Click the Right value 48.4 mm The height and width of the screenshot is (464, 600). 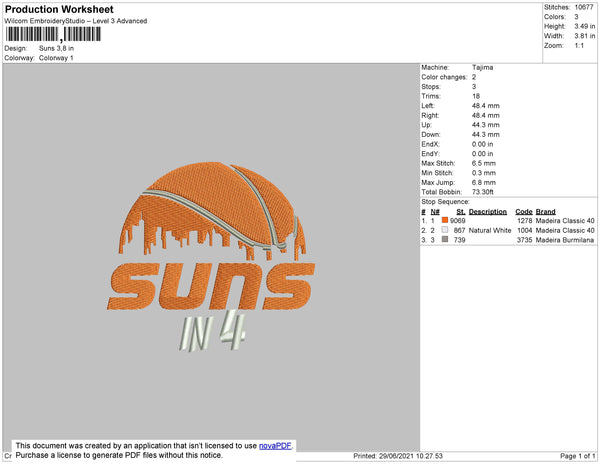click(486, 116)
